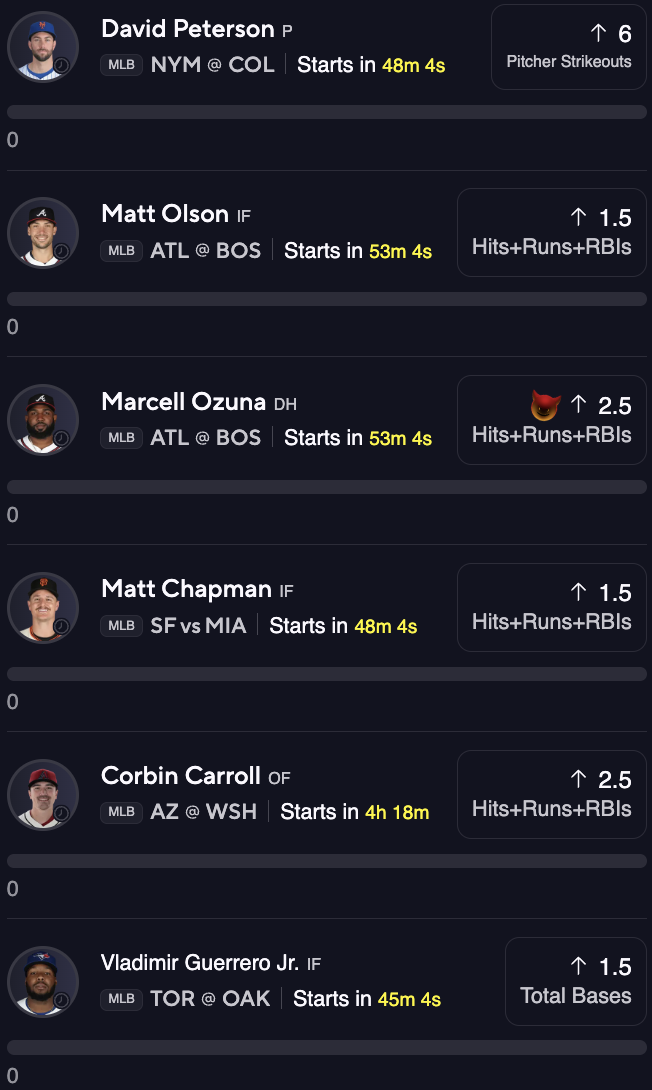652x1090 pixels.
Task: Click the demon icon on Marcell Ozuna's pick
Action: pos(545,405)
